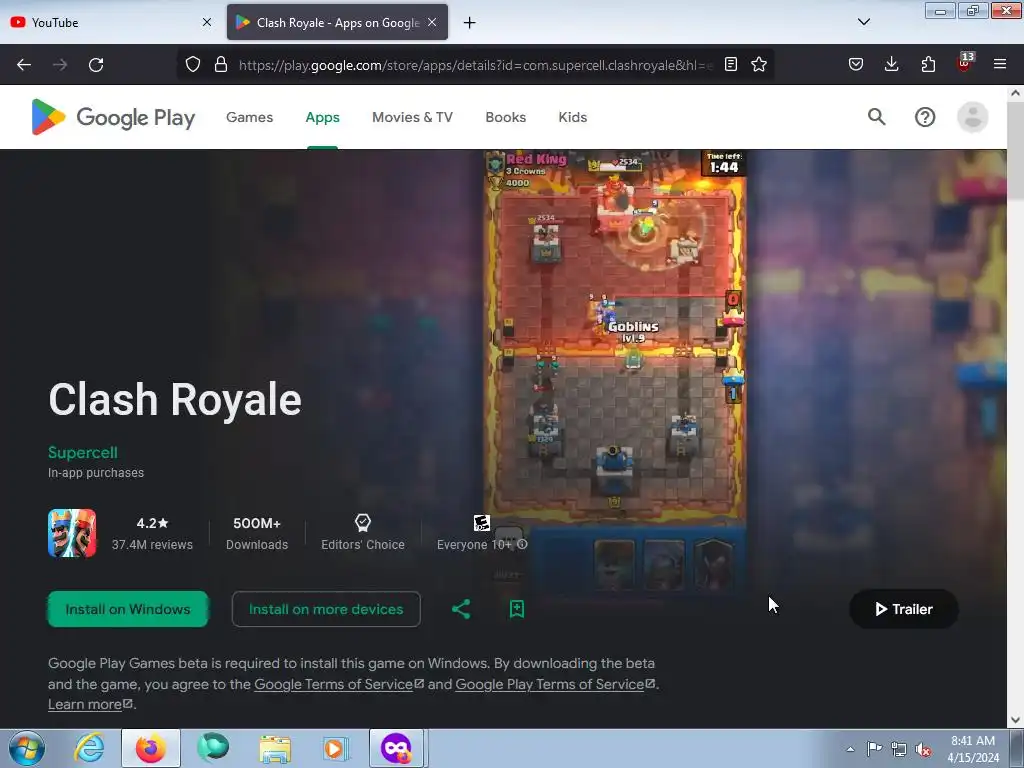1024x768 pixels.
Task: Click Install on more devices
Action: click(326, 609)
